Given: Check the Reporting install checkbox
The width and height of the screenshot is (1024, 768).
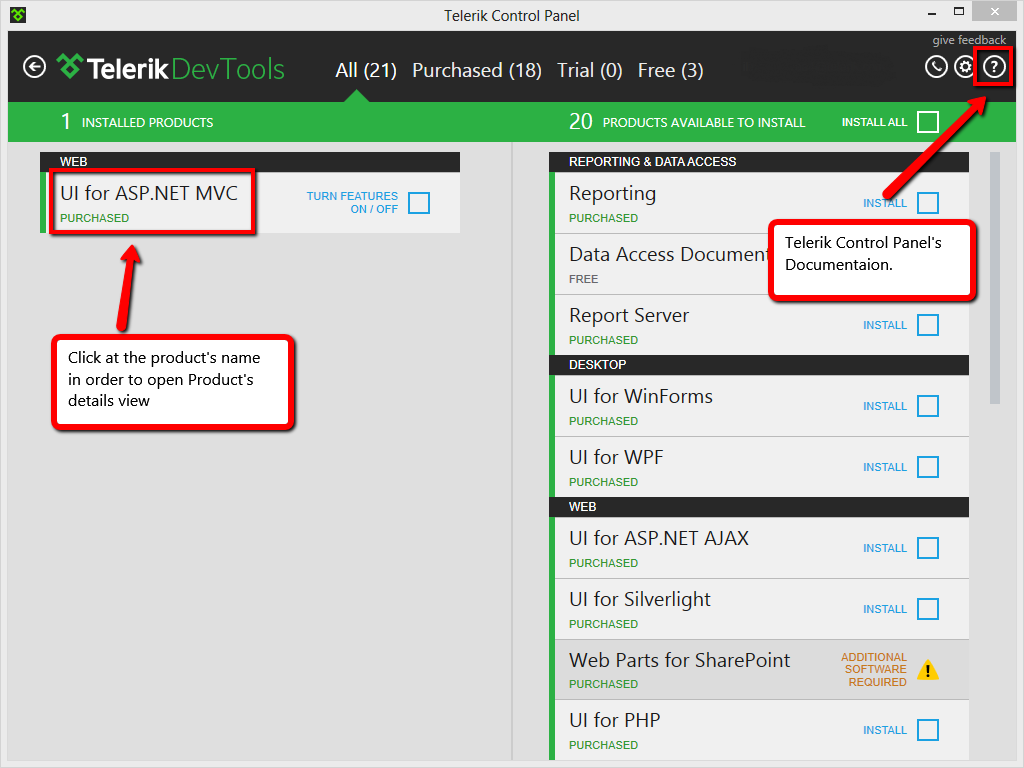Looking at the screenshot, I should (x=928, y=203).
